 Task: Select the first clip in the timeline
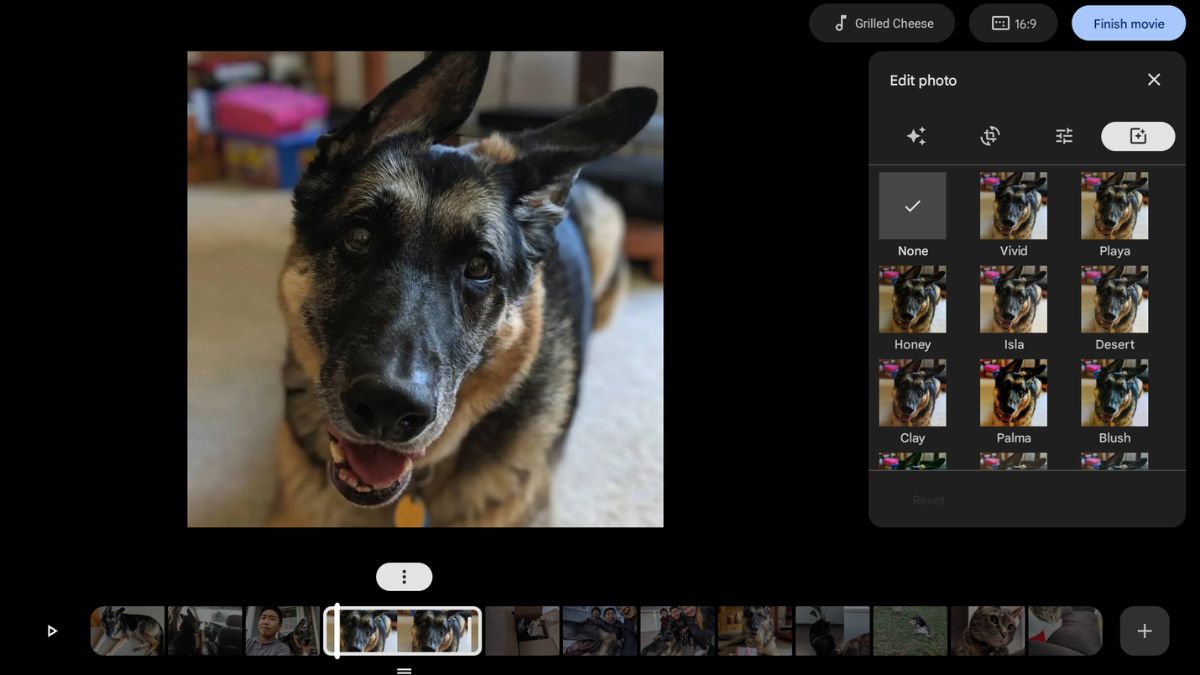pos(127,630)
